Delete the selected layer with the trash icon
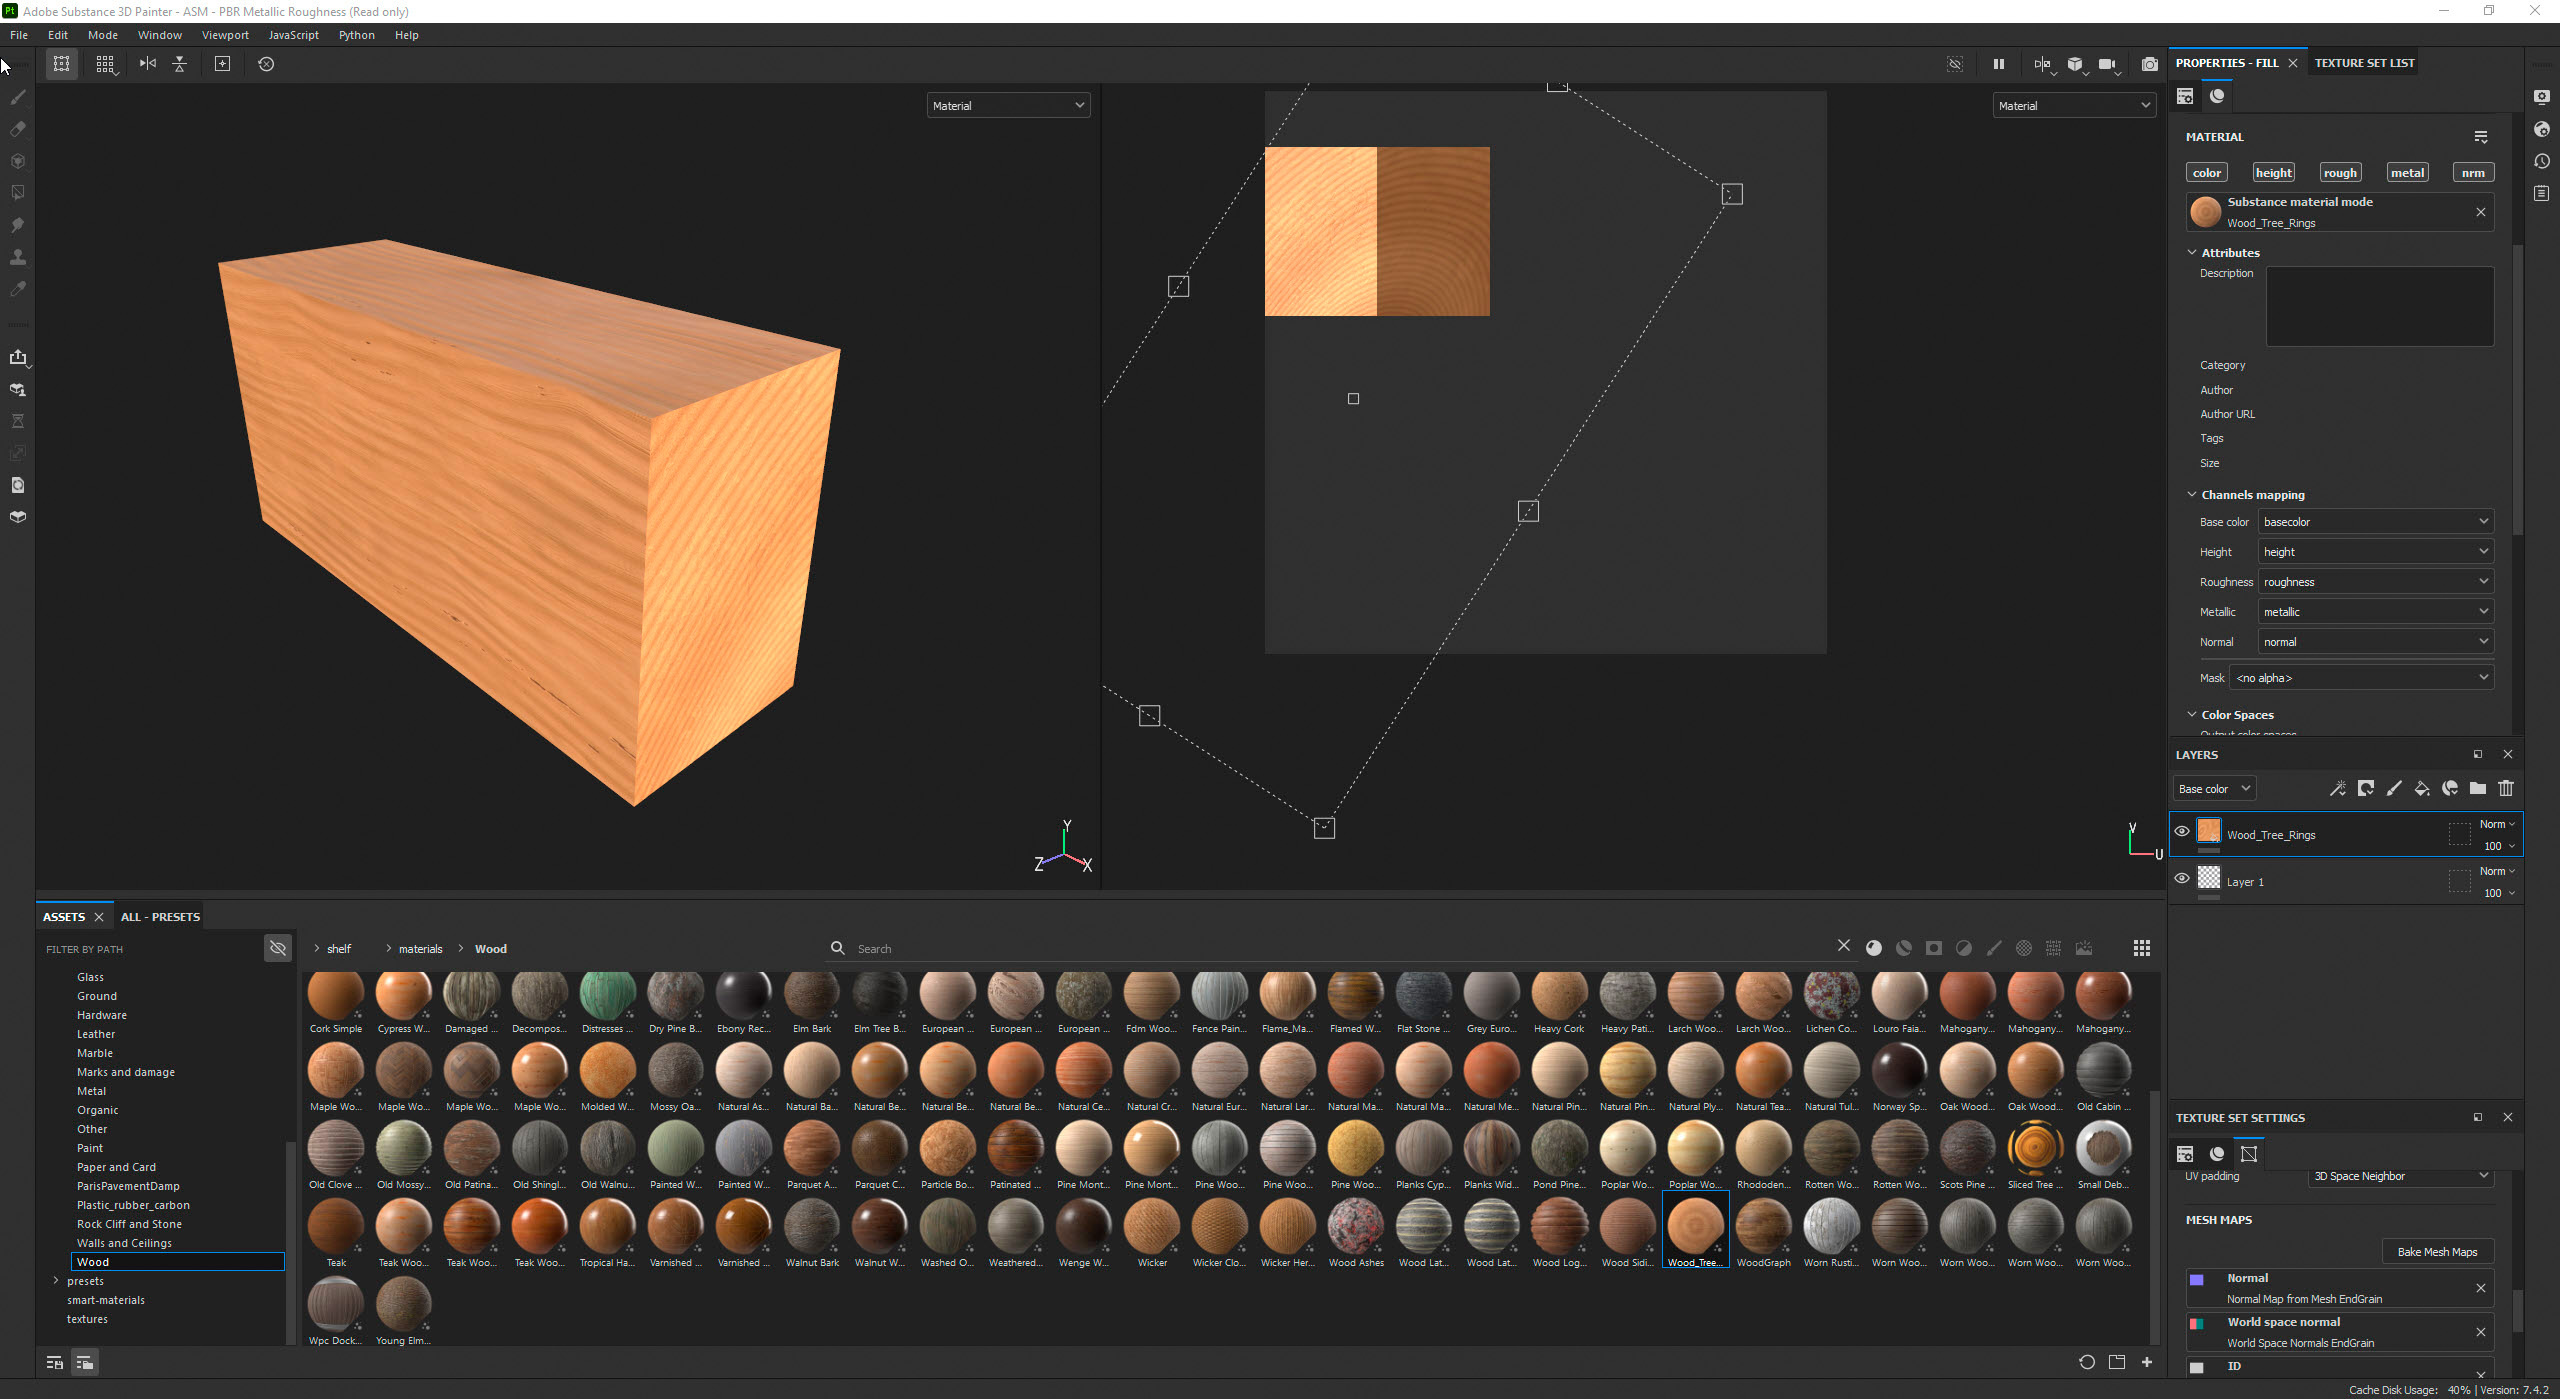 click(2506, 789)
